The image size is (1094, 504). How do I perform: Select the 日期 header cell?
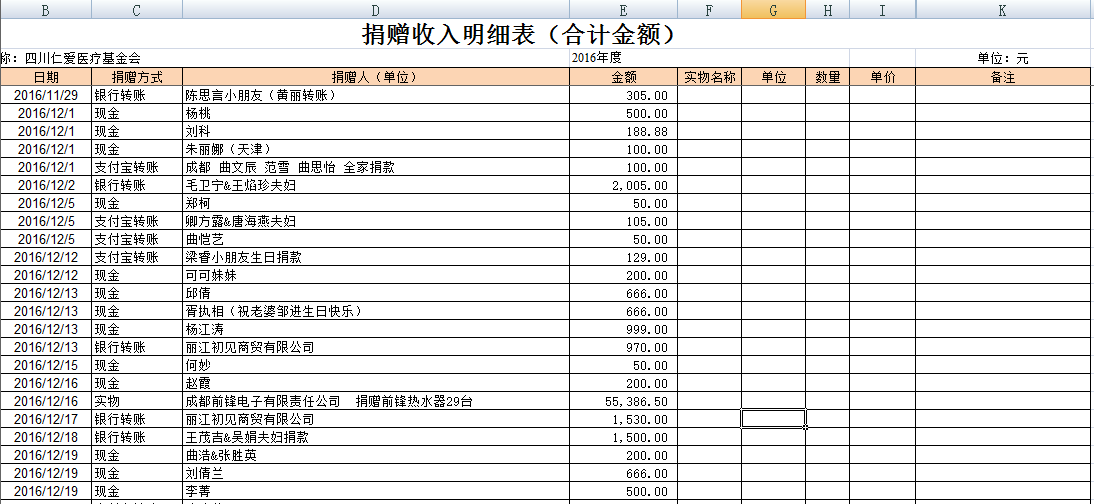(45, 77)
